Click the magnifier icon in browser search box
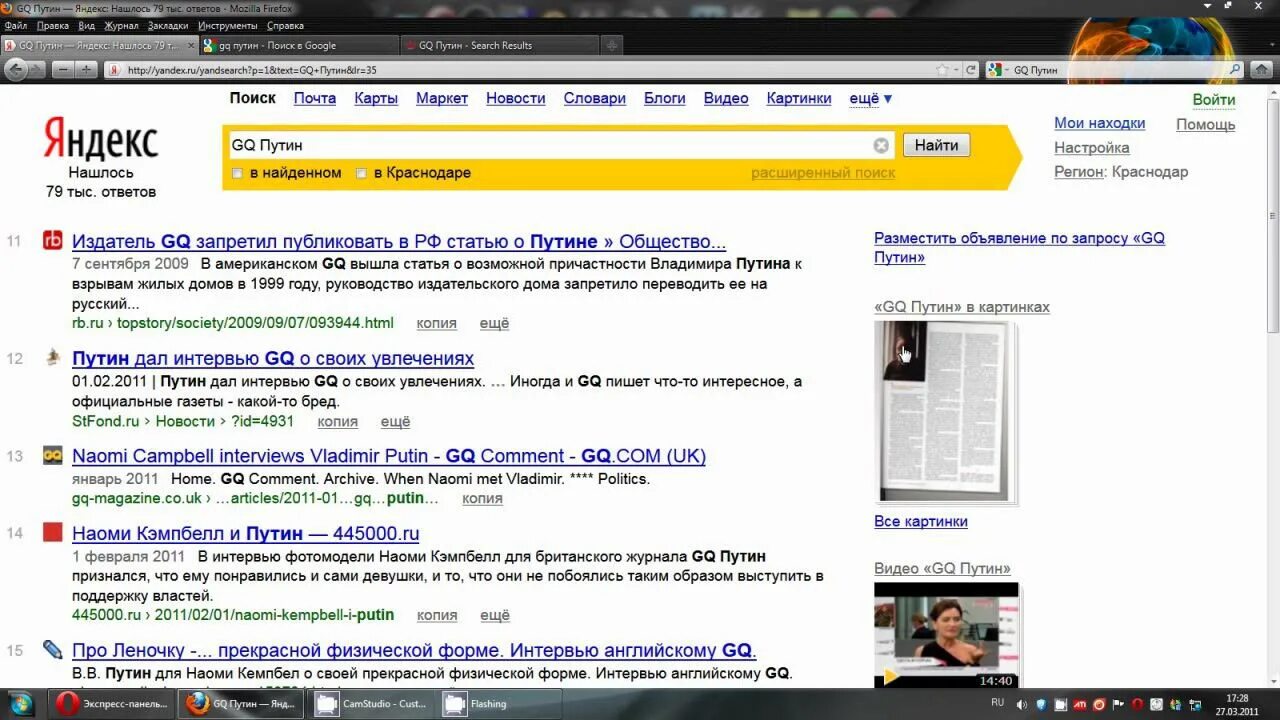 pyautogui.click(x=1235, y=70)
